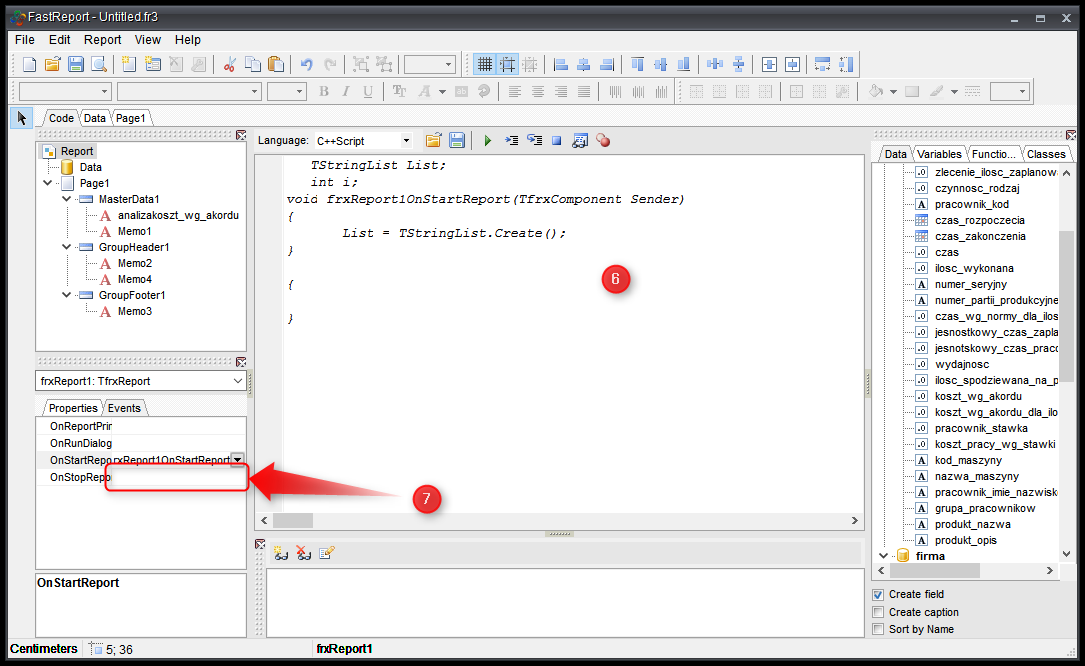Save the script with the code editor disk icon
The height and width of the screenshot is (666, 1085).
[456, 141]
